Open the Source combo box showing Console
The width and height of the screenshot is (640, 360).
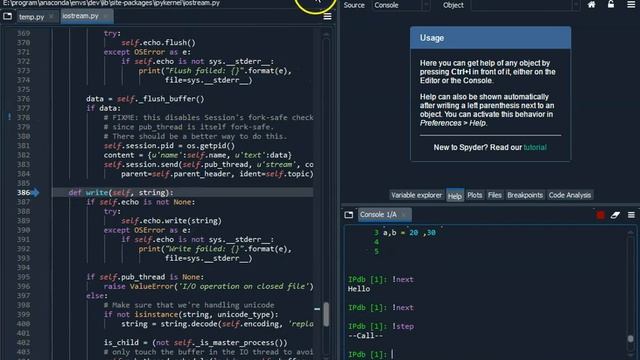[x=400, y=5]
